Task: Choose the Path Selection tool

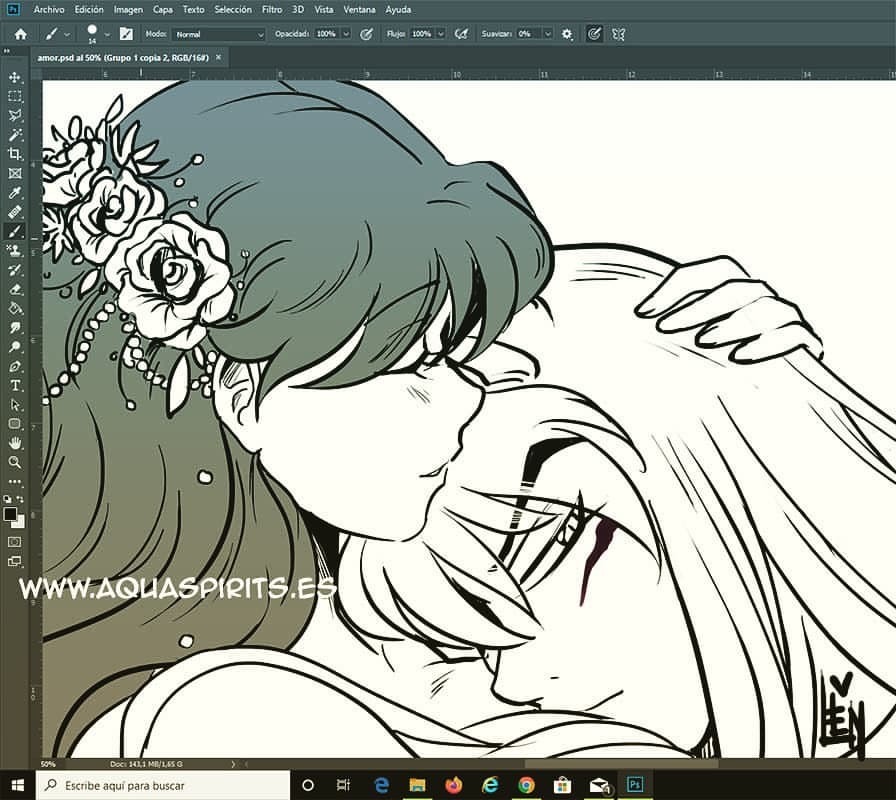Action: click(15, 405)
